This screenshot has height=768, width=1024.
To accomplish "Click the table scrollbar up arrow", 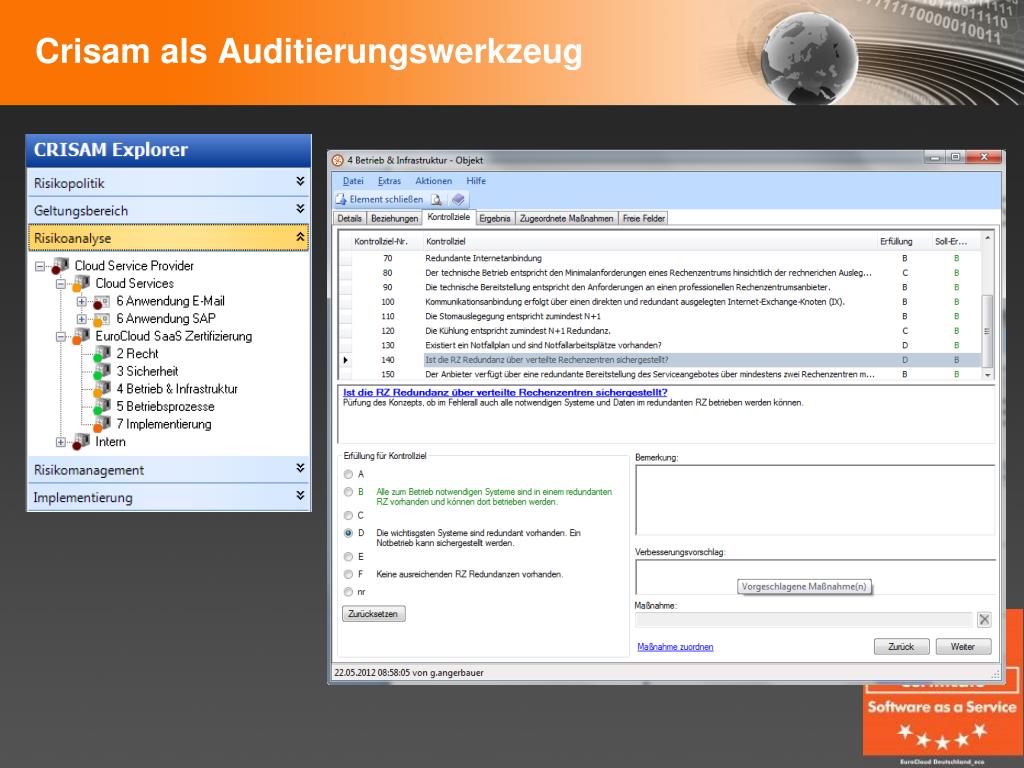I will point(987,238).
